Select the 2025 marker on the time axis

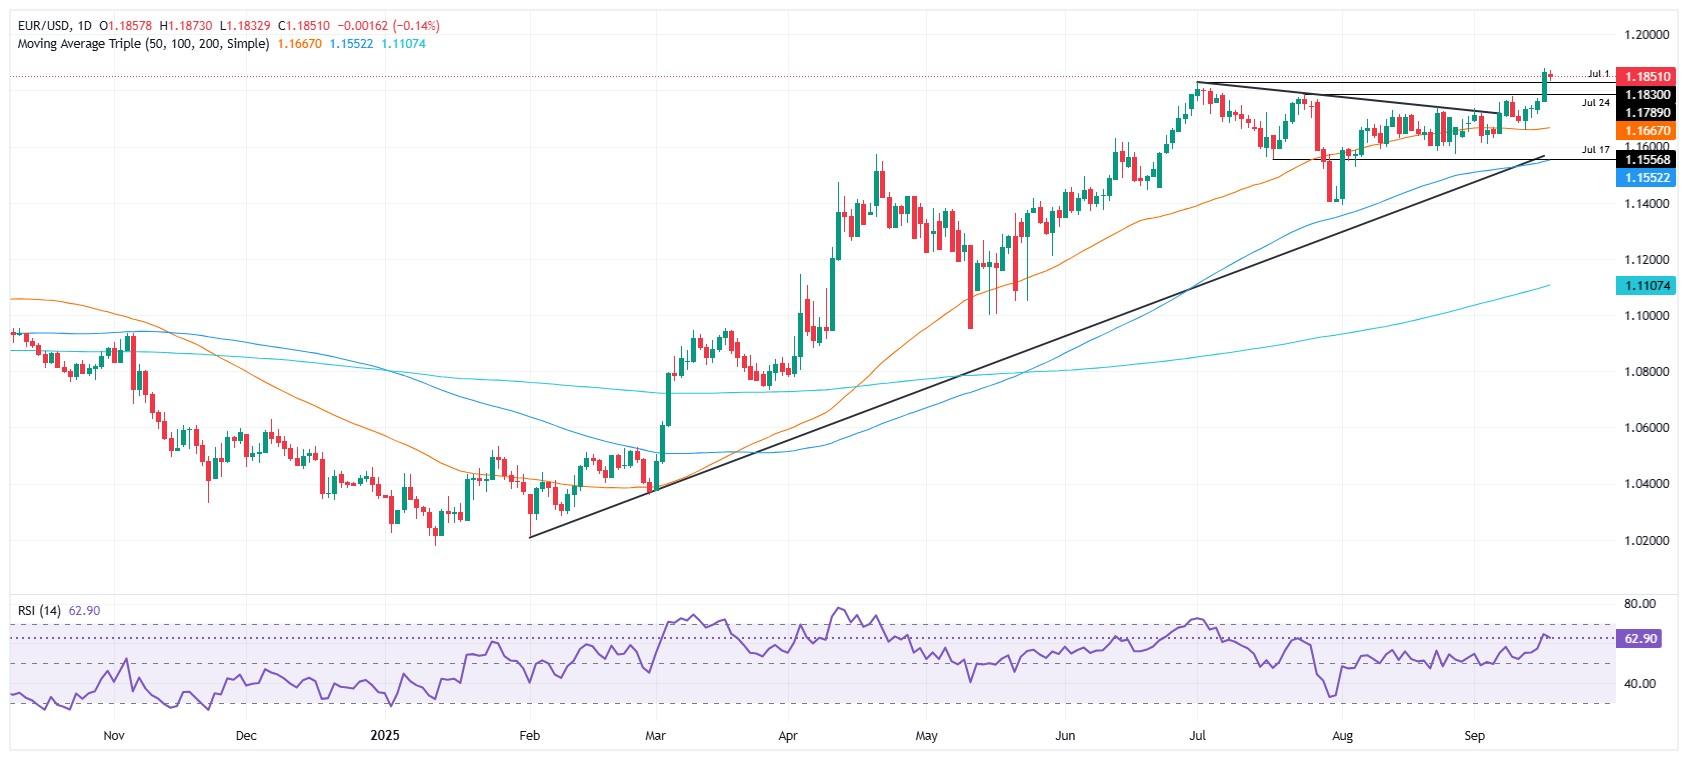click(x=385, y=736)
